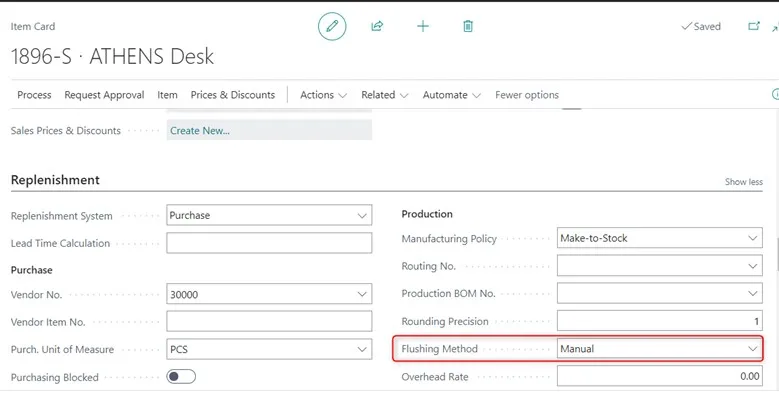
Task: Click Fewer options
Action: 527,95
